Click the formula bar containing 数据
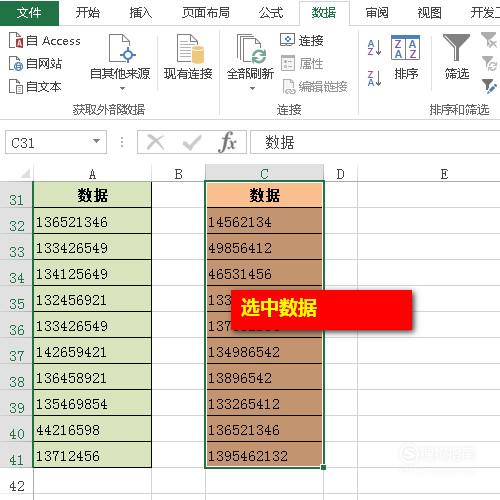The width and height of the screenshot is (500, 500). [x=375, y=142]
